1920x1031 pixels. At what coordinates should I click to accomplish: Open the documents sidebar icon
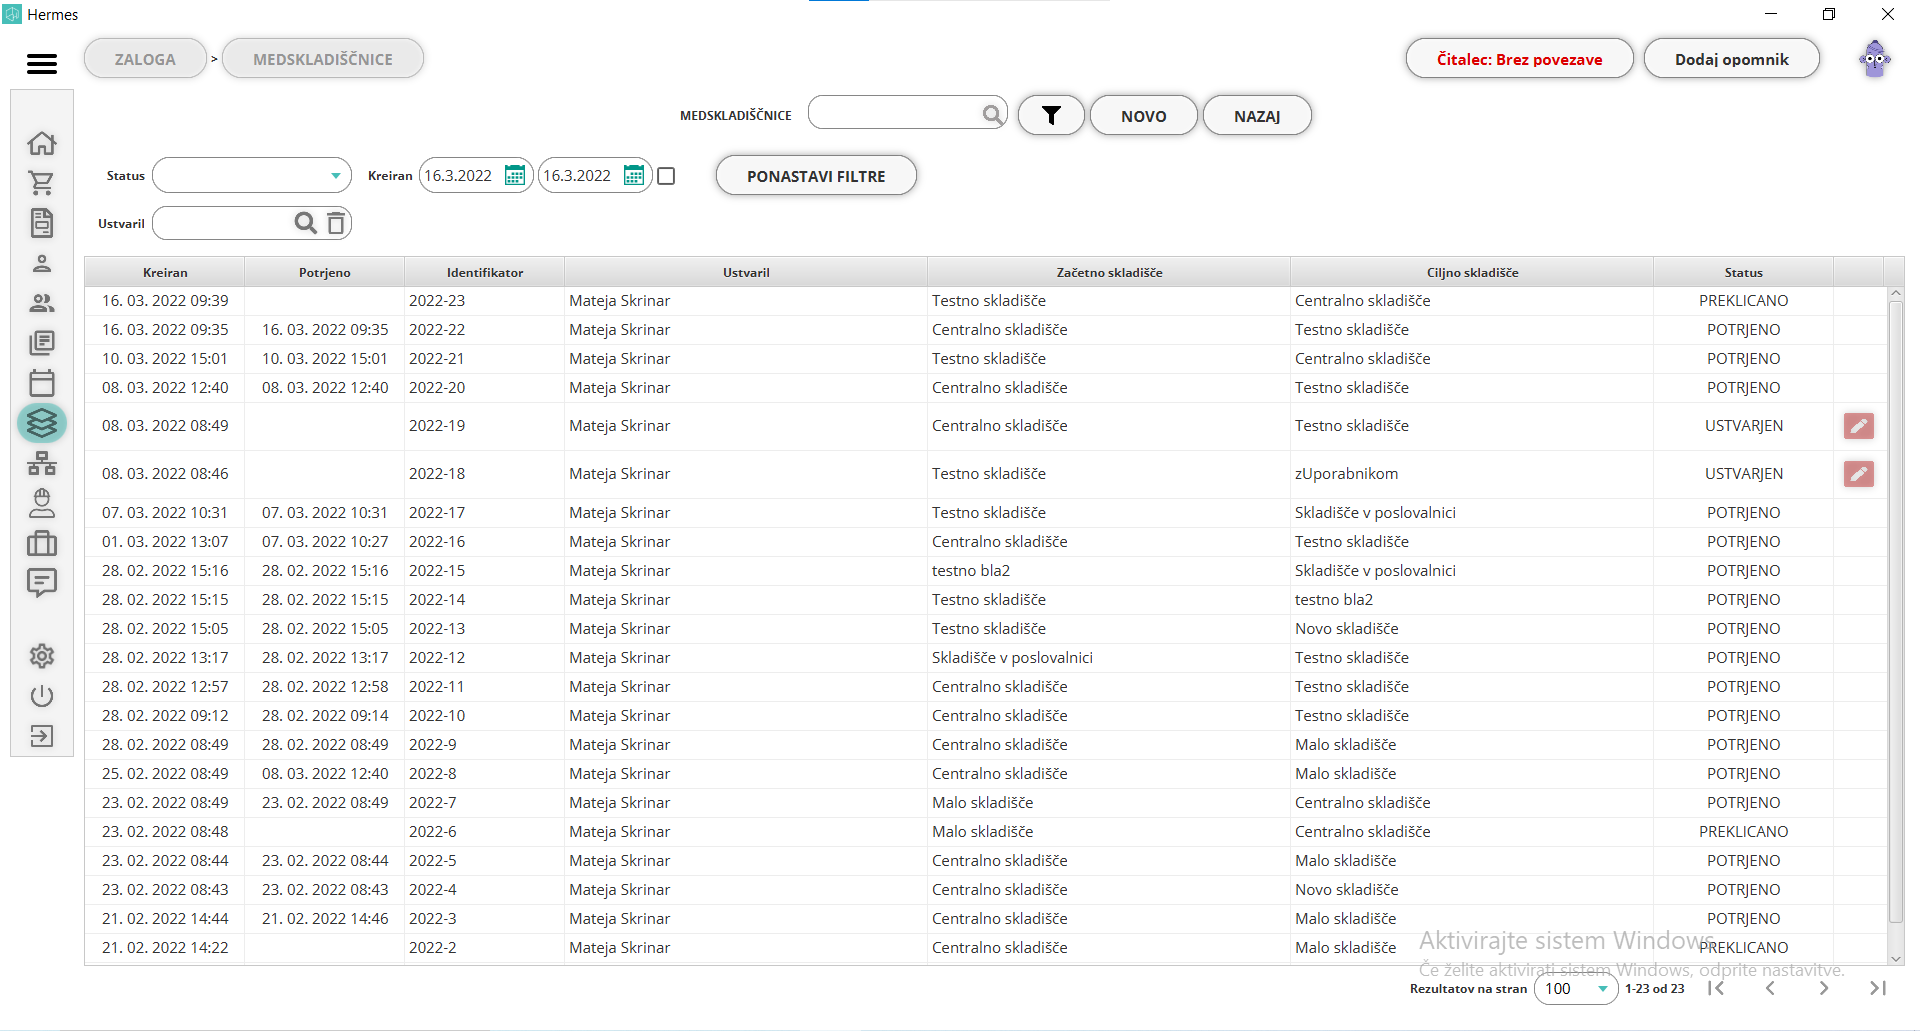(42, 223)
